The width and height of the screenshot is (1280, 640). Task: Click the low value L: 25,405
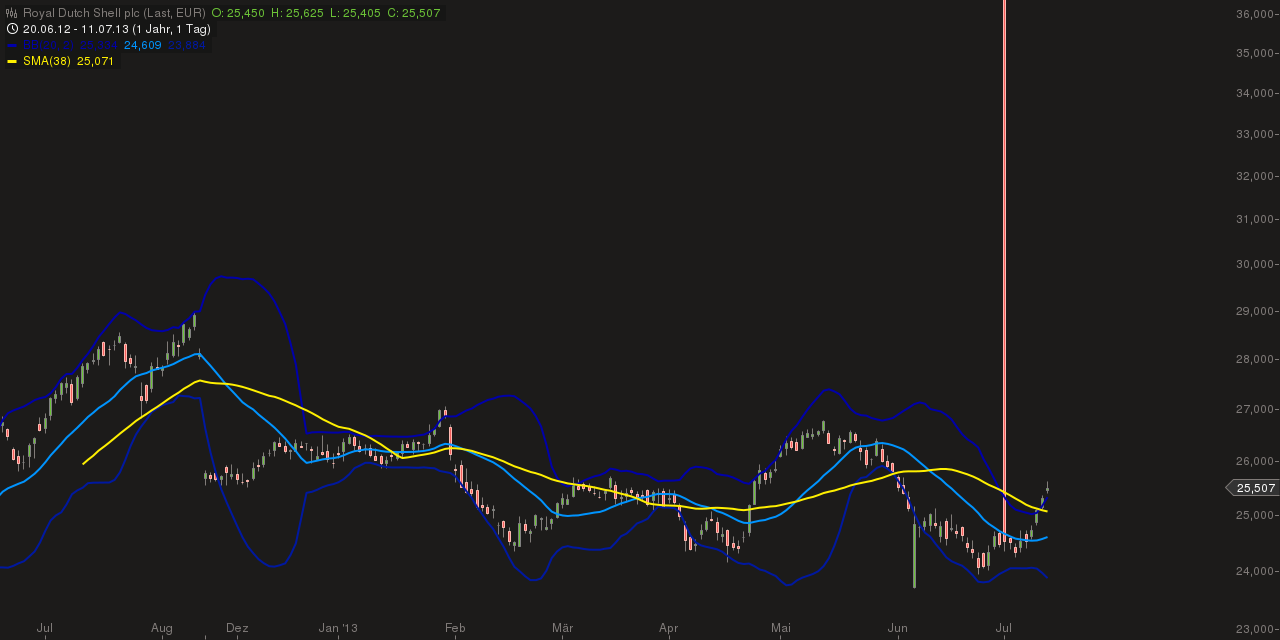point(353,13)
